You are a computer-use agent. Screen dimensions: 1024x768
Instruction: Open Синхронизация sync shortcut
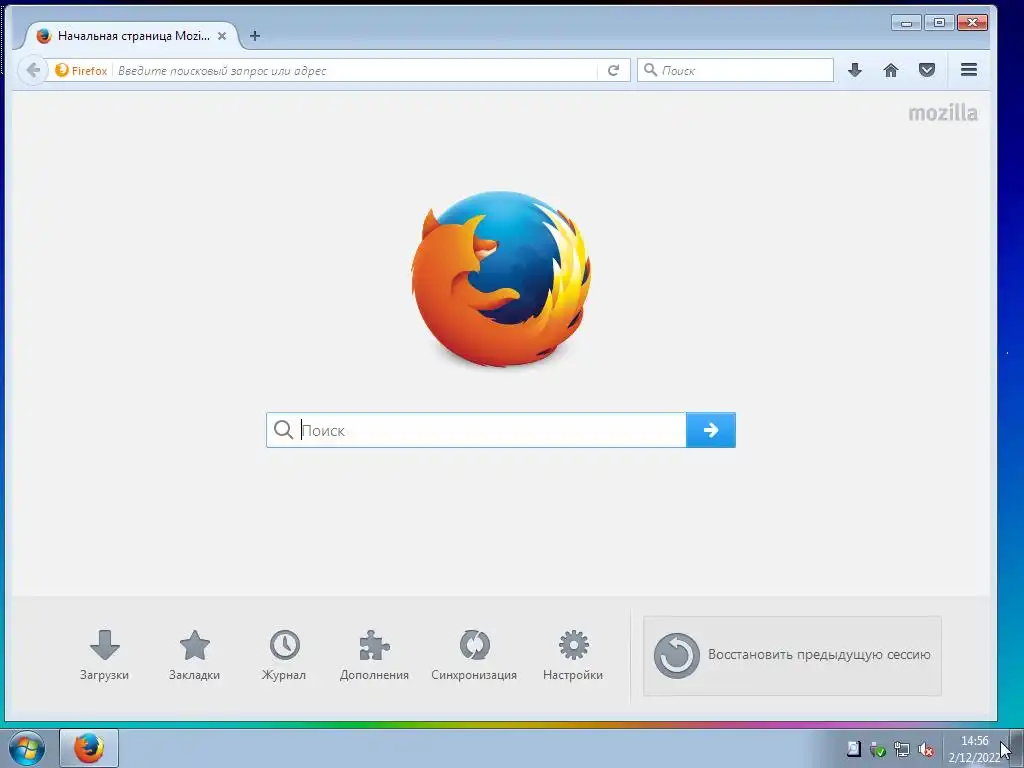[x=474, y=655]
